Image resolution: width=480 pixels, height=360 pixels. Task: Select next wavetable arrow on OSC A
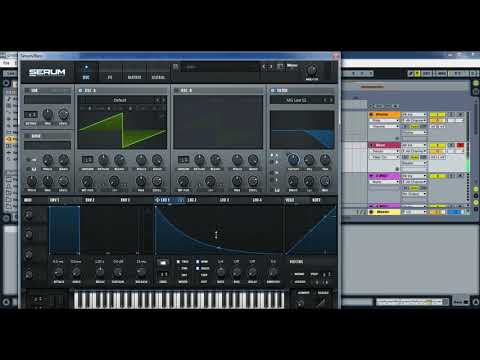164,100
